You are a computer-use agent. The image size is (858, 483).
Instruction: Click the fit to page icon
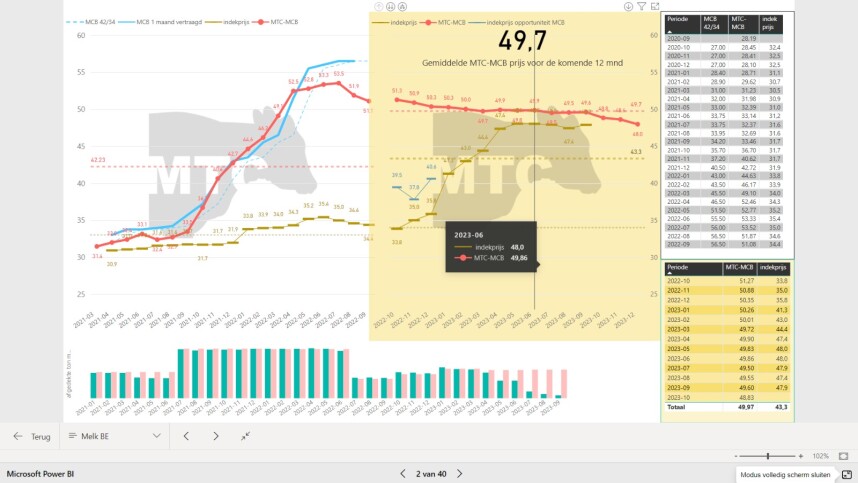point(843,456)
